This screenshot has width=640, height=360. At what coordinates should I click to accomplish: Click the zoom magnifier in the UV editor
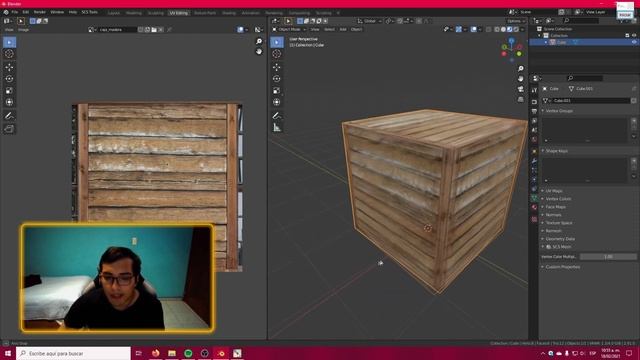(x=259, y=42)
